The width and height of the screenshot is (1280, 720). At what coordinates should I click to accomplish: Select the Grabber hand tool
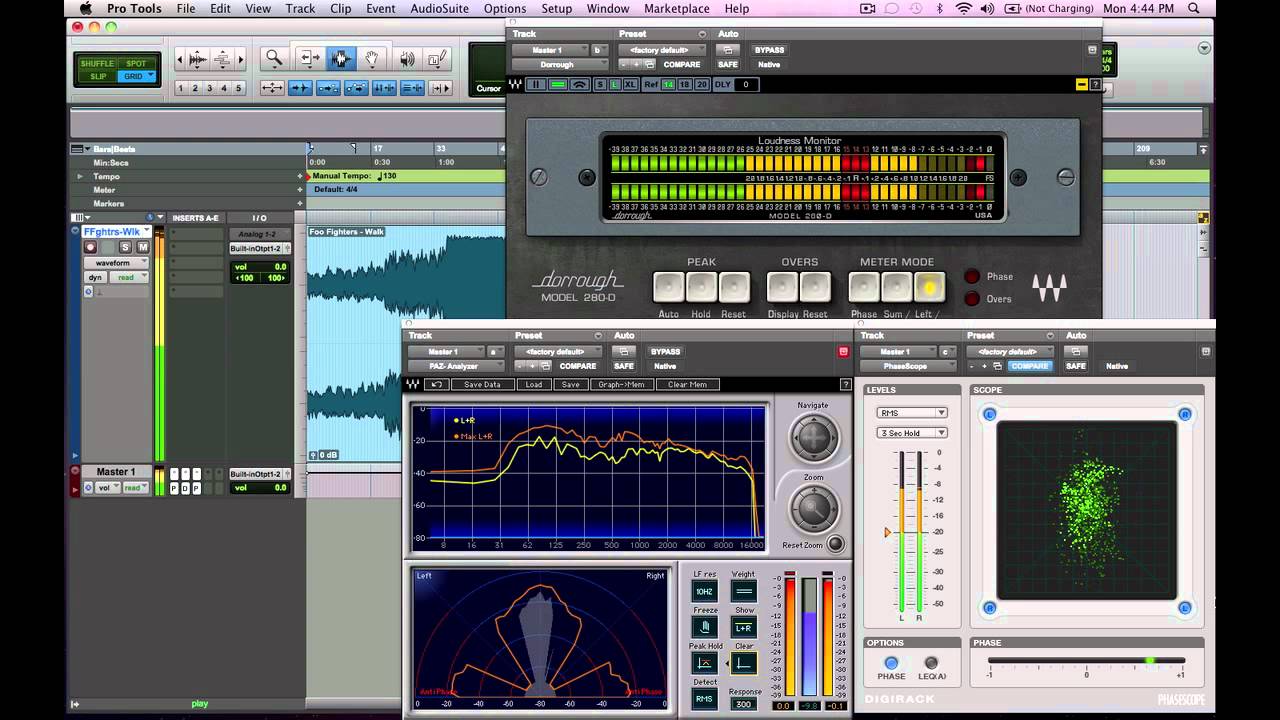[x=372, y=59]
